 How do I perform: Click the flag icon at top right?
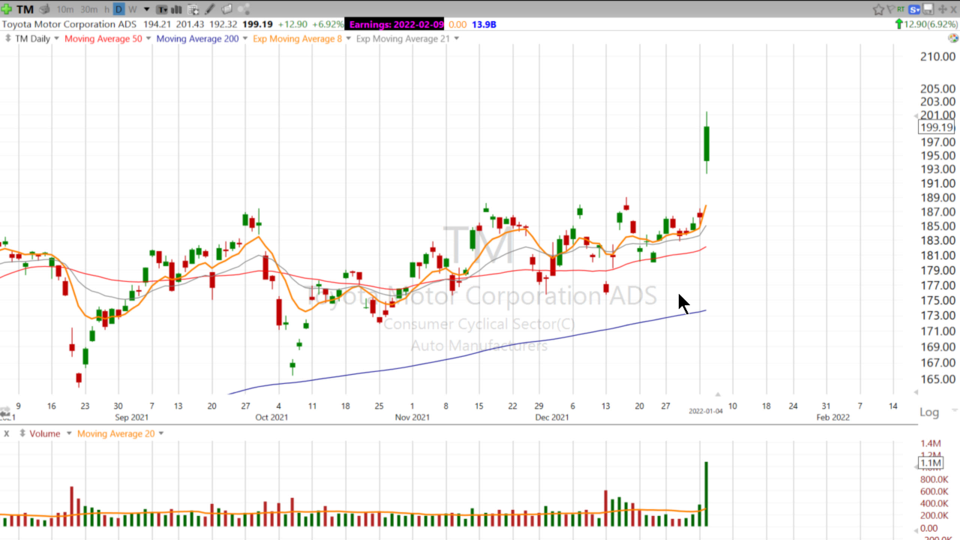(x=892, y=9)
